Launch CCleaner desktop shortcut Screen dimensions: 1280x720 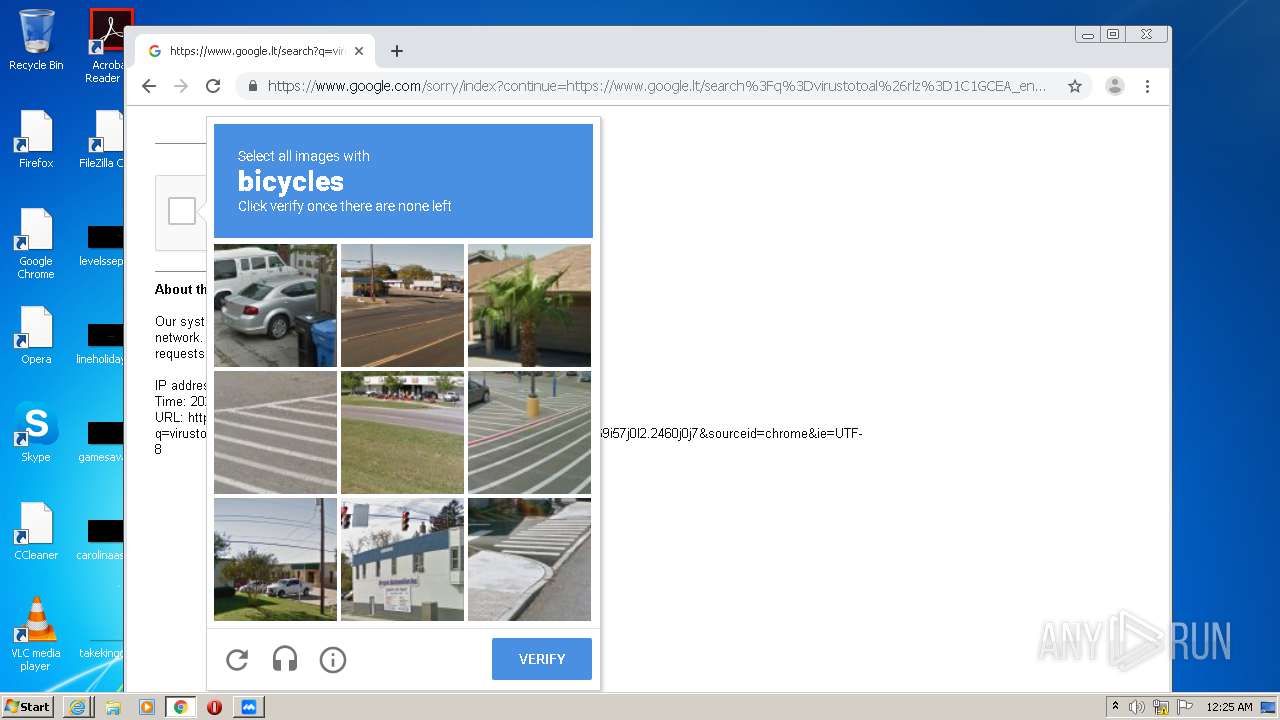click(36, 532)
